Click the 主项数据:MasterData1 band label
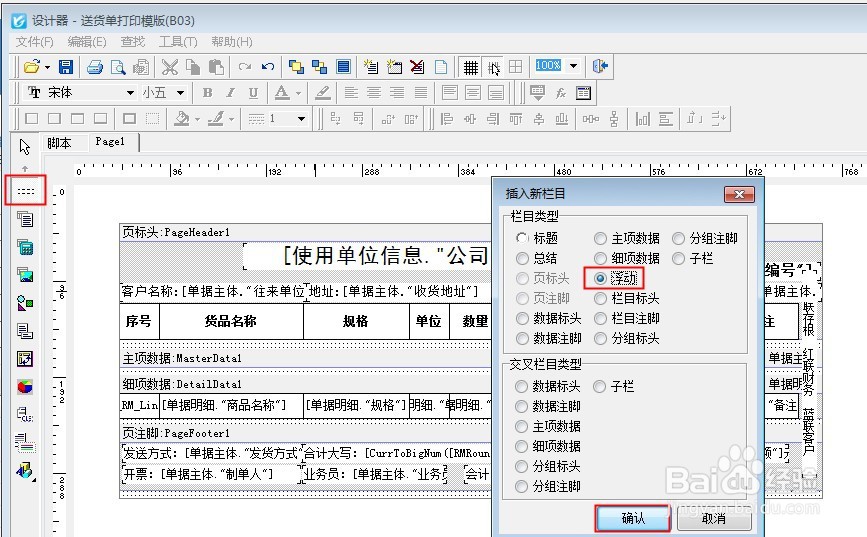The image size is (867, 537). click(182, 358)
